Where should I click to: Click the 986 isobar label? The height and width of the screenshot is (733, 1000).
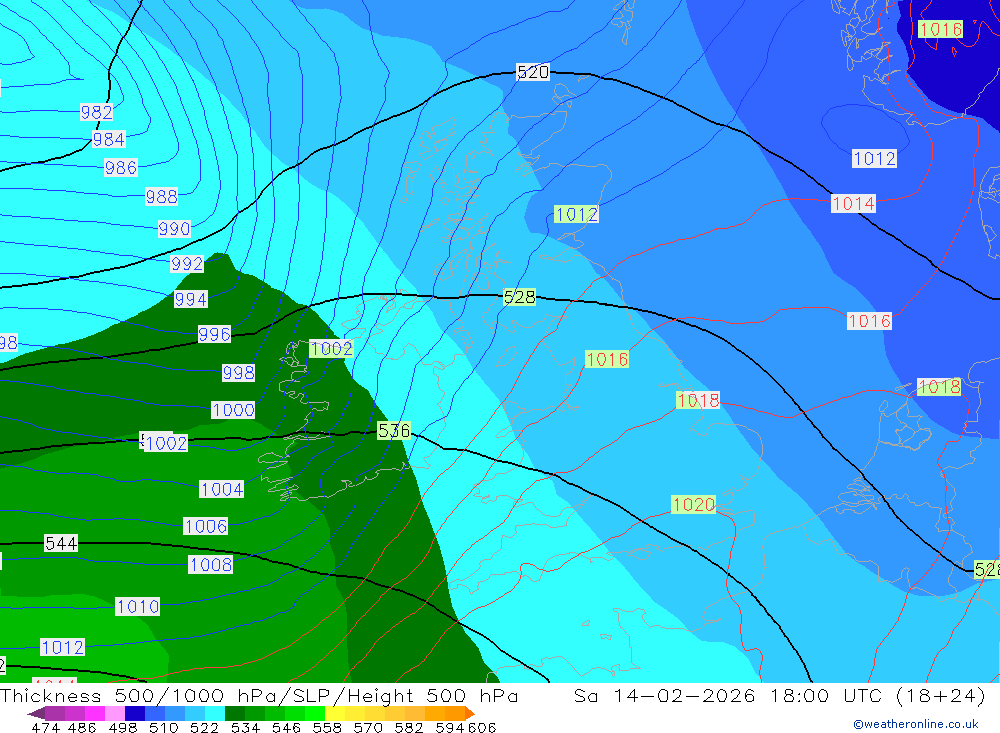(121, 168)
